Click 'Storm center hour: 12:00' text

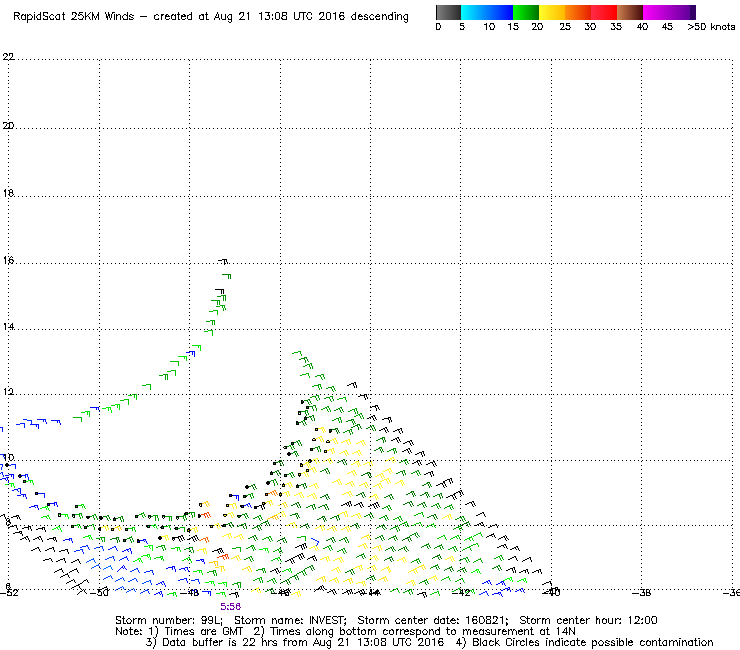589,620
